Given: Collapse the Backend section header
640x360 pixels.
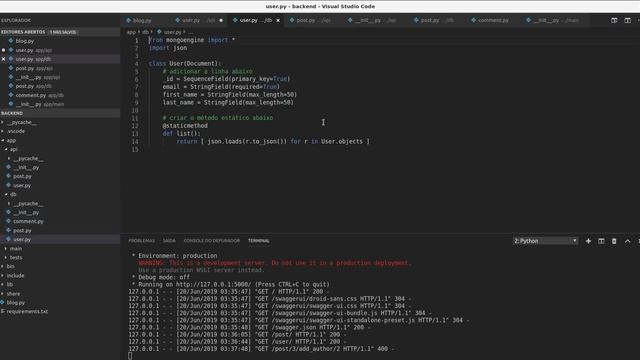Looking at the screenshot, I should (60, 113).
